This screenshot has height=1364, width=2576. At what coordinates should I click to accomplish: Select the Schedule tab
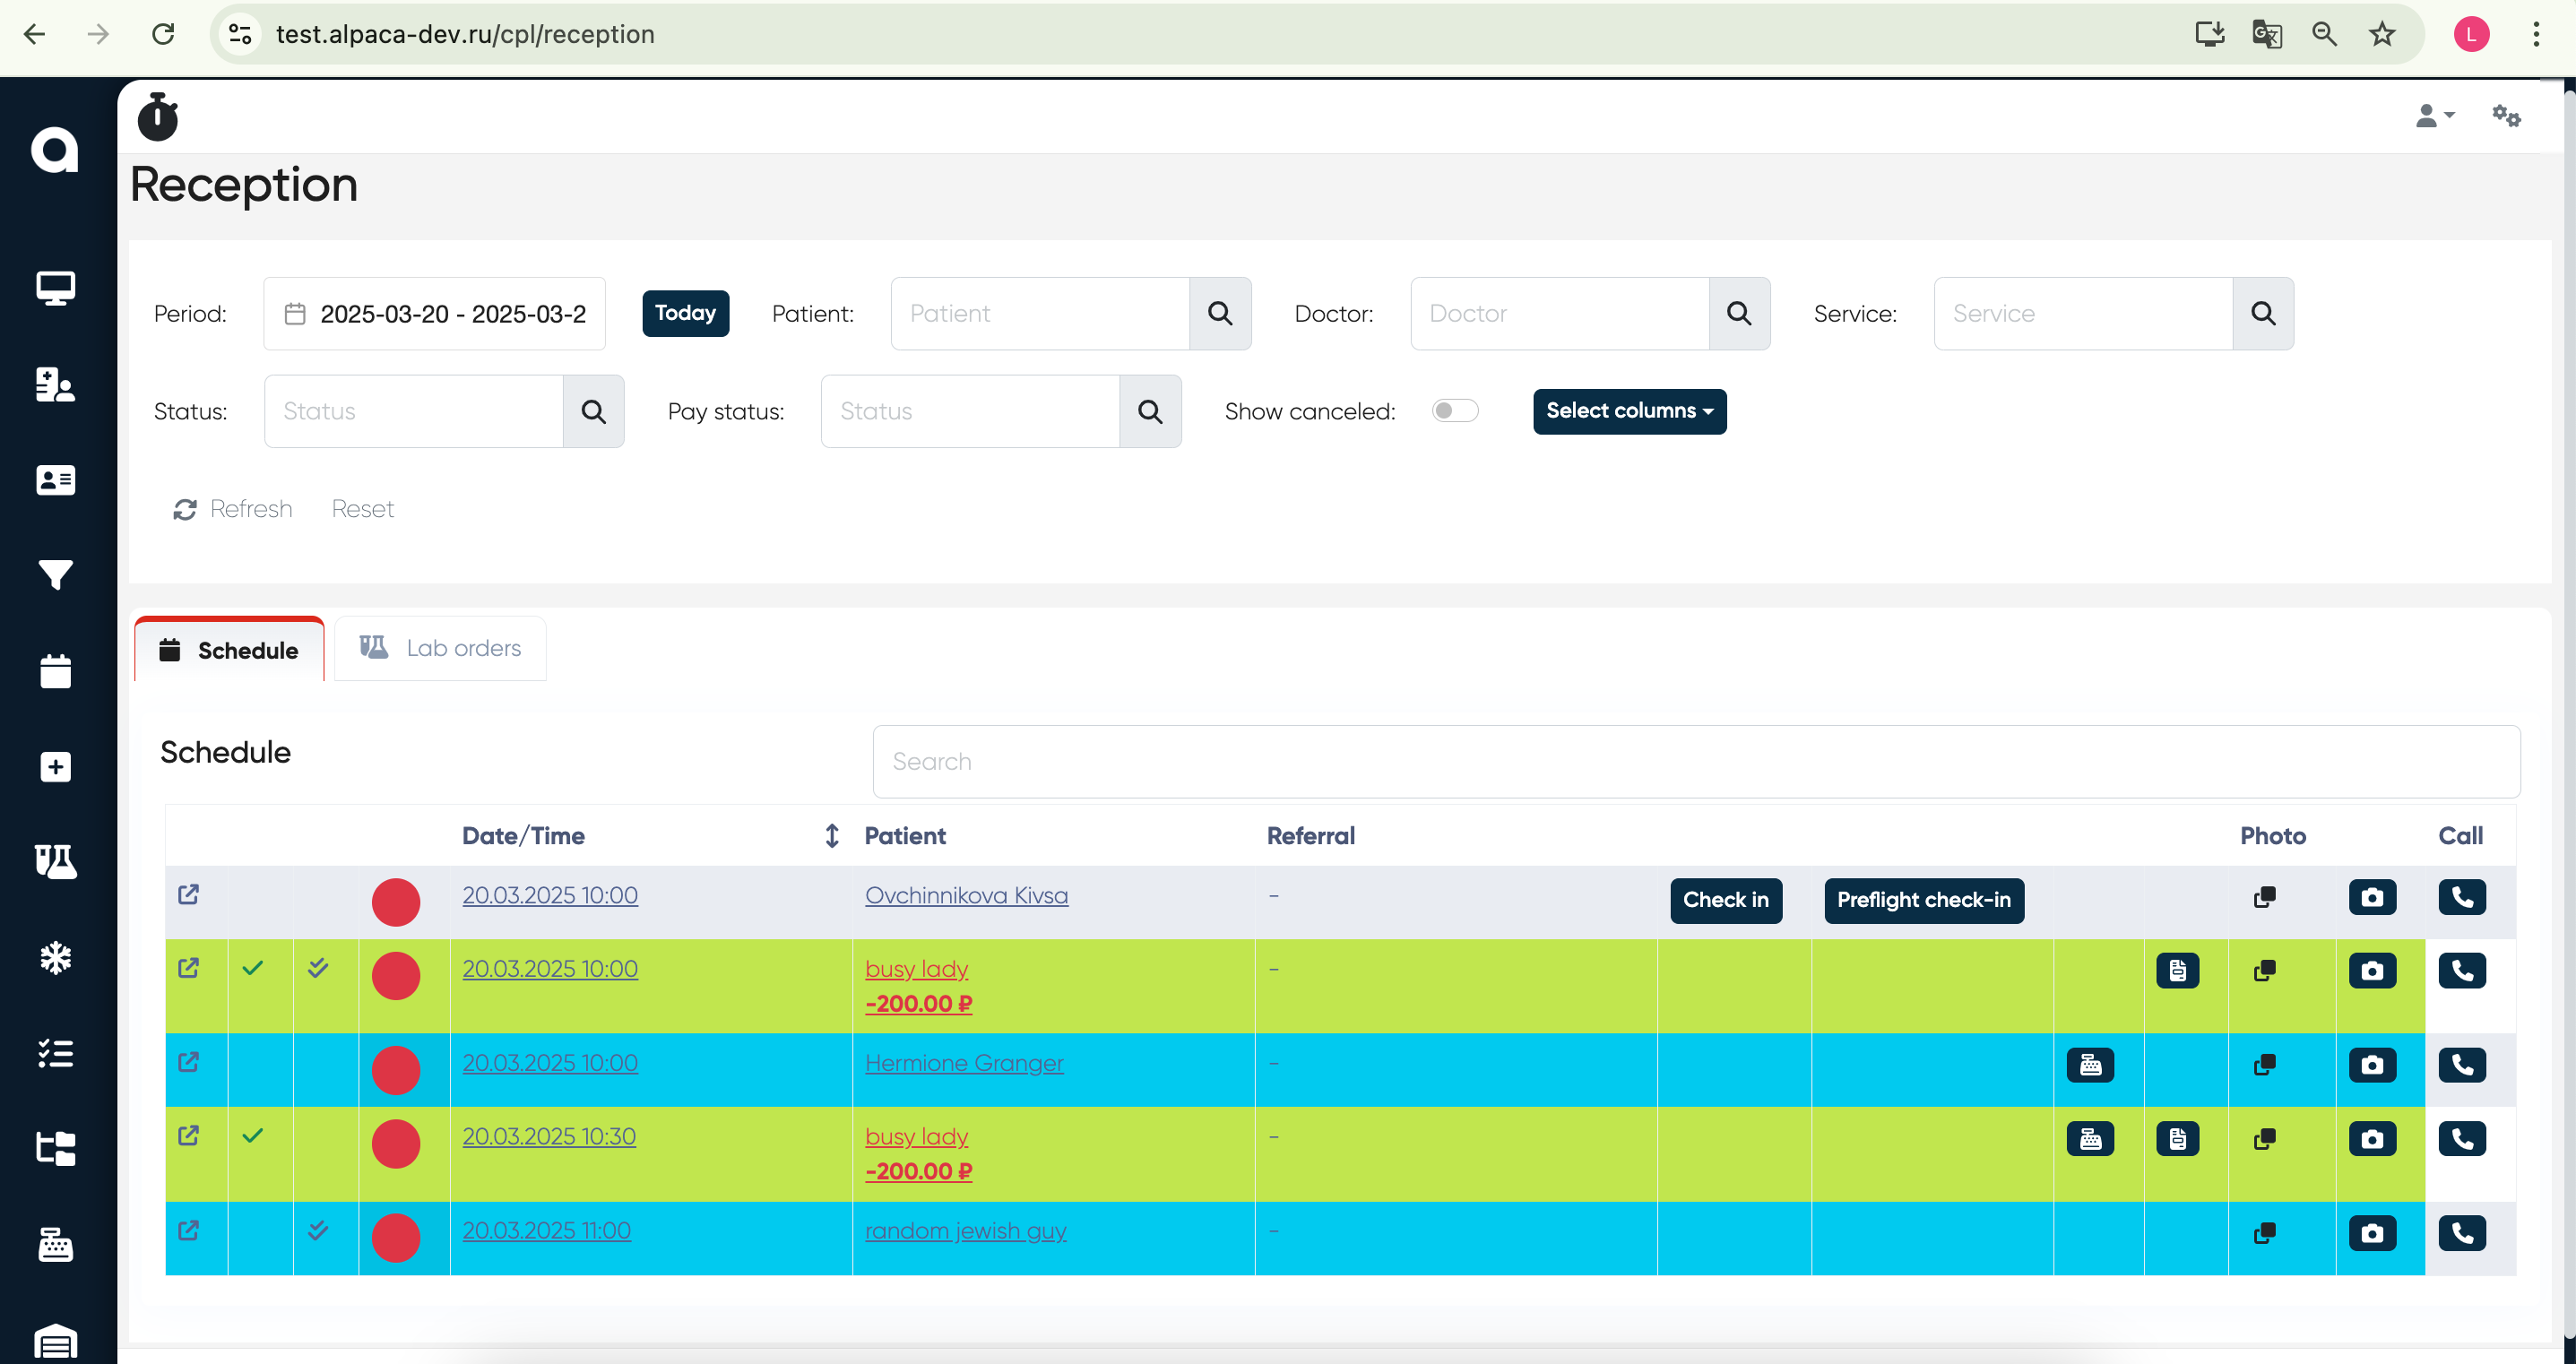pos(229,650)
